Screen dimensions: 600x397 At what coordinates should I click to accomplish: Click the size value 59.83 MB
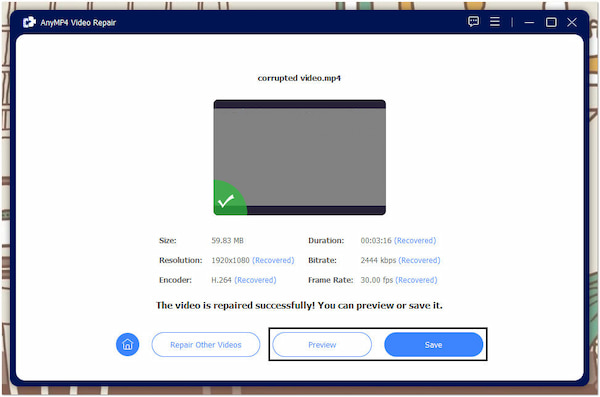[227, 240]
